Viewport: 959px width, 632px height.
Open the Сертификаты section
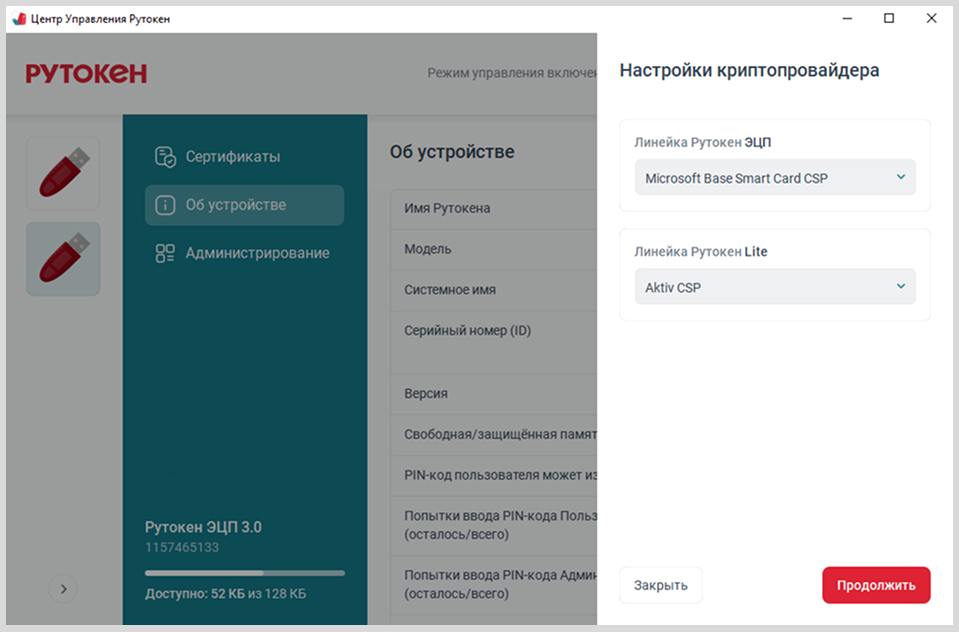(232, 157)
